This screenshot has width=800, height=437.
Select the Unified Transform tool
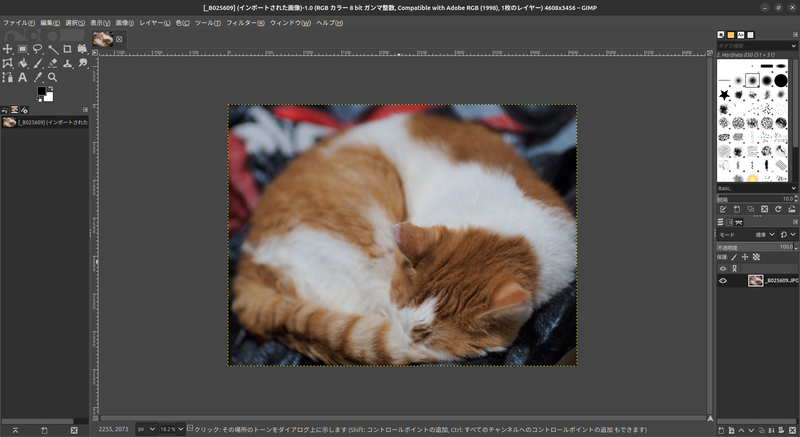(82, 49)
